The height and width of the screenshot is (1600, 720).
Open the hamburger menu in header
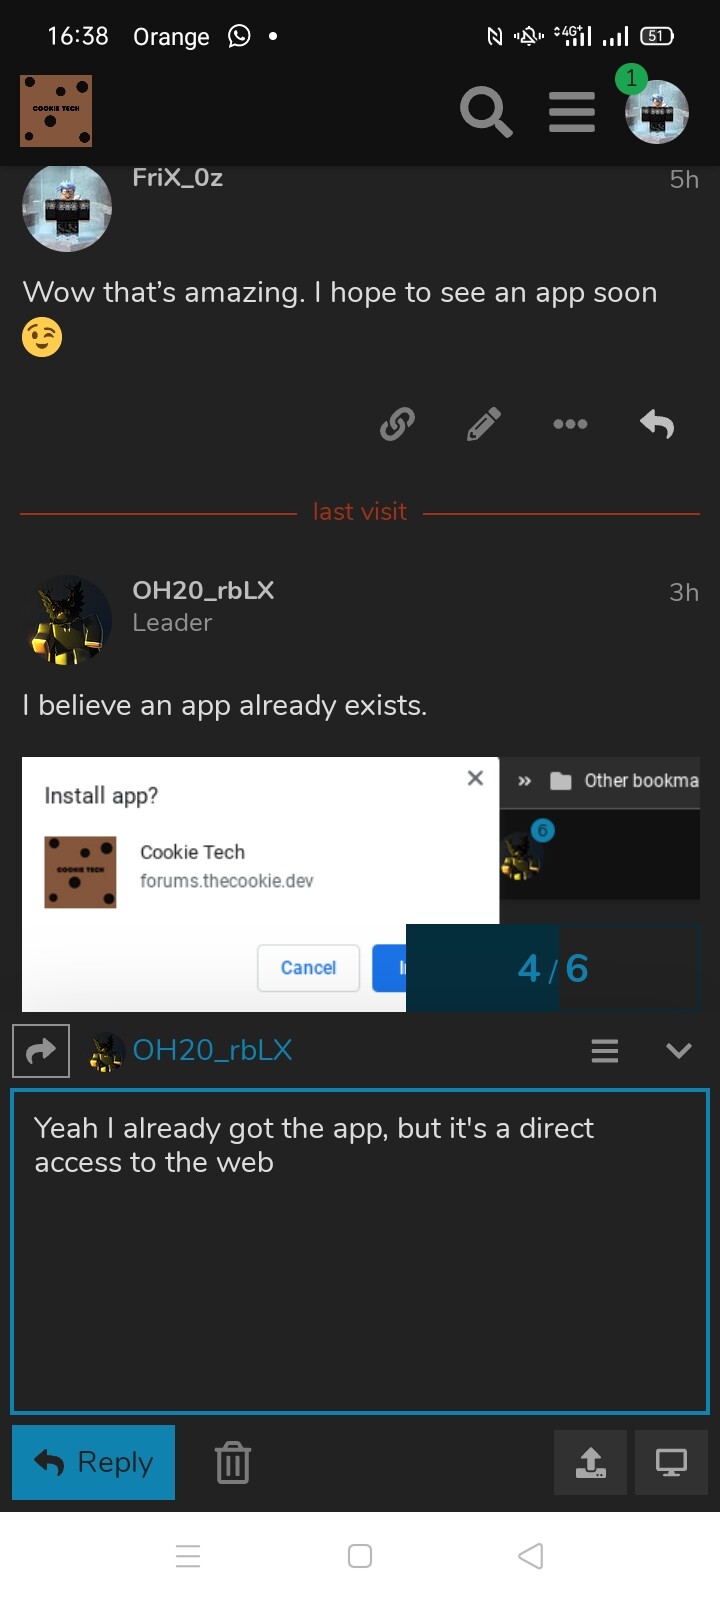[x=572, y=111]
